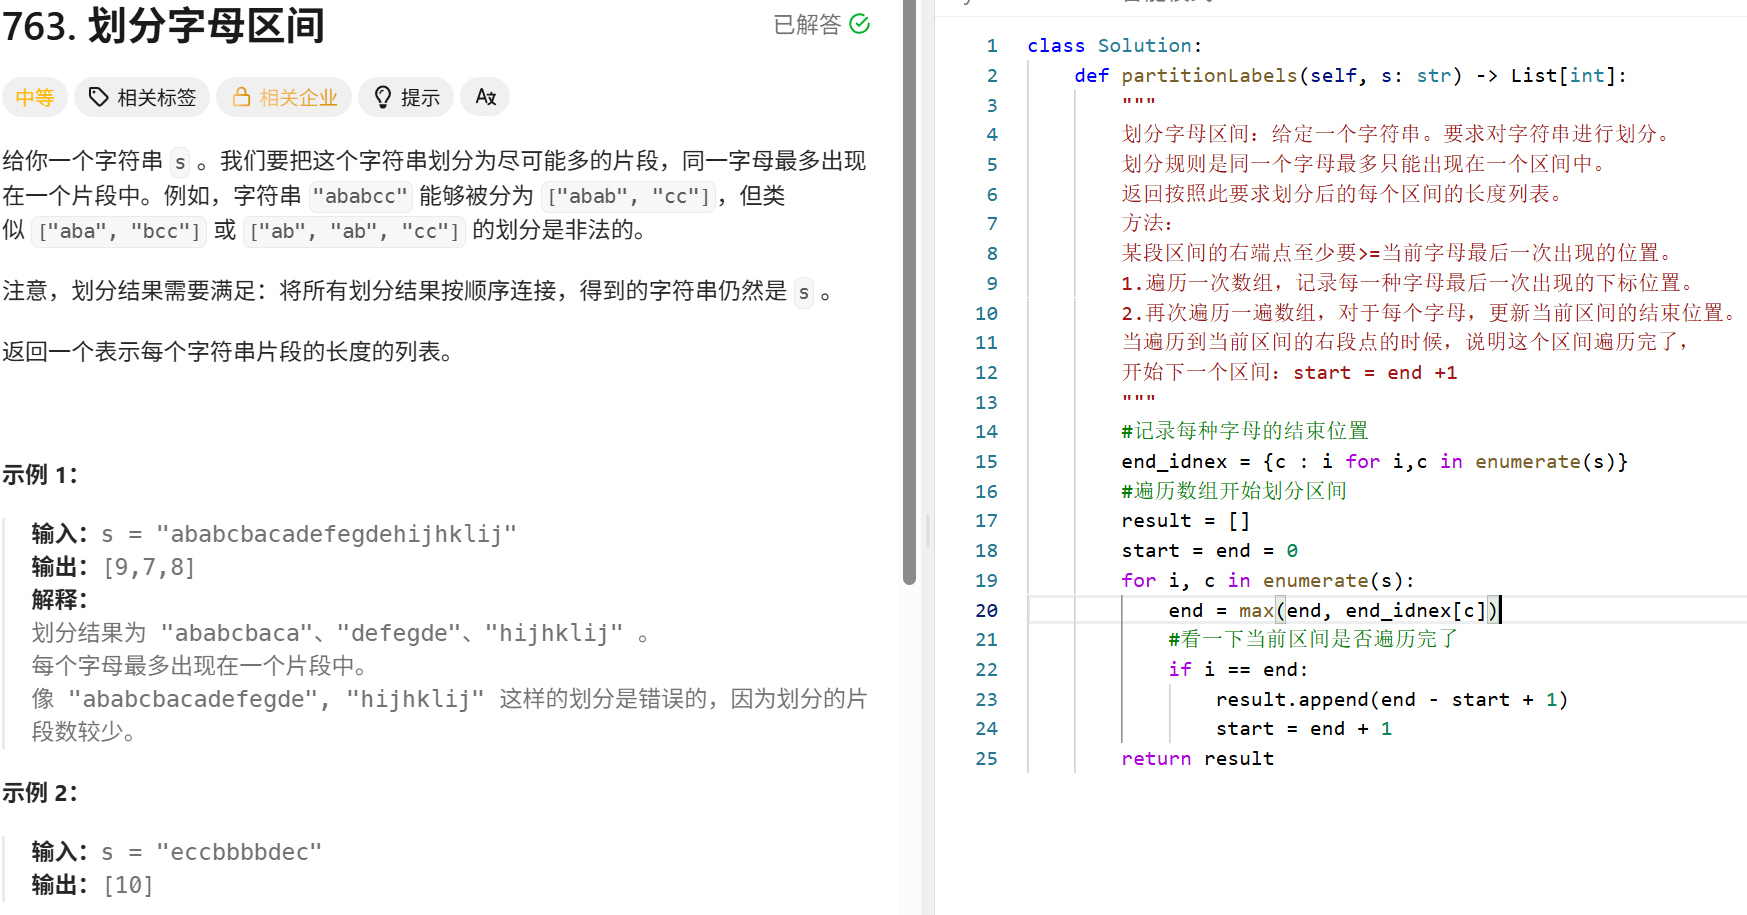Place cursor on class Solution line

click(1115, 46)
